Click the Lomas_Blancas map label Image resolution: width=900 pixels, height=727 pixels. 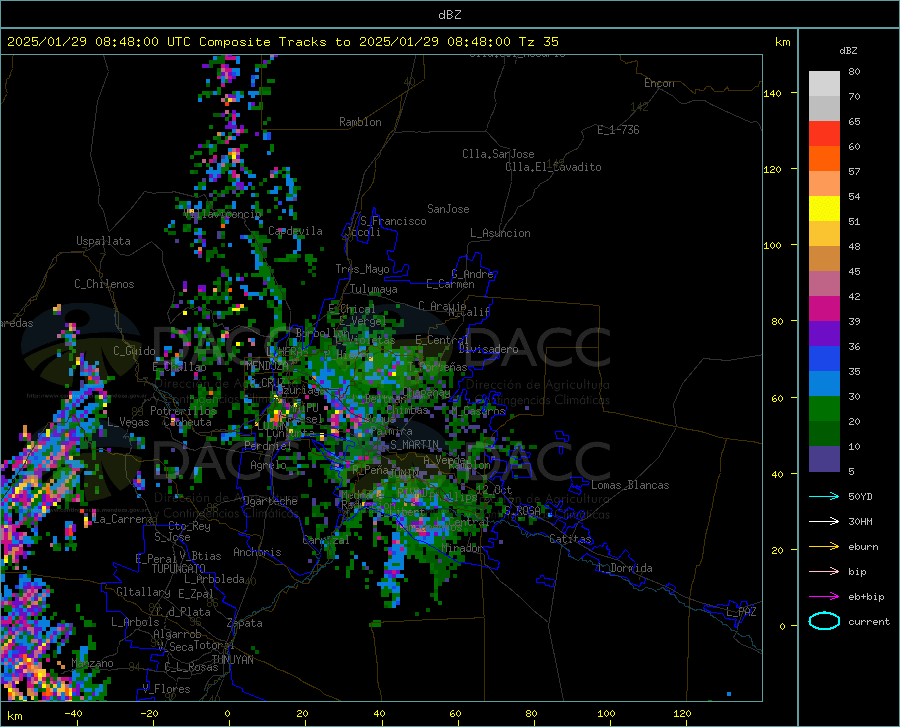tap(630, 485)
